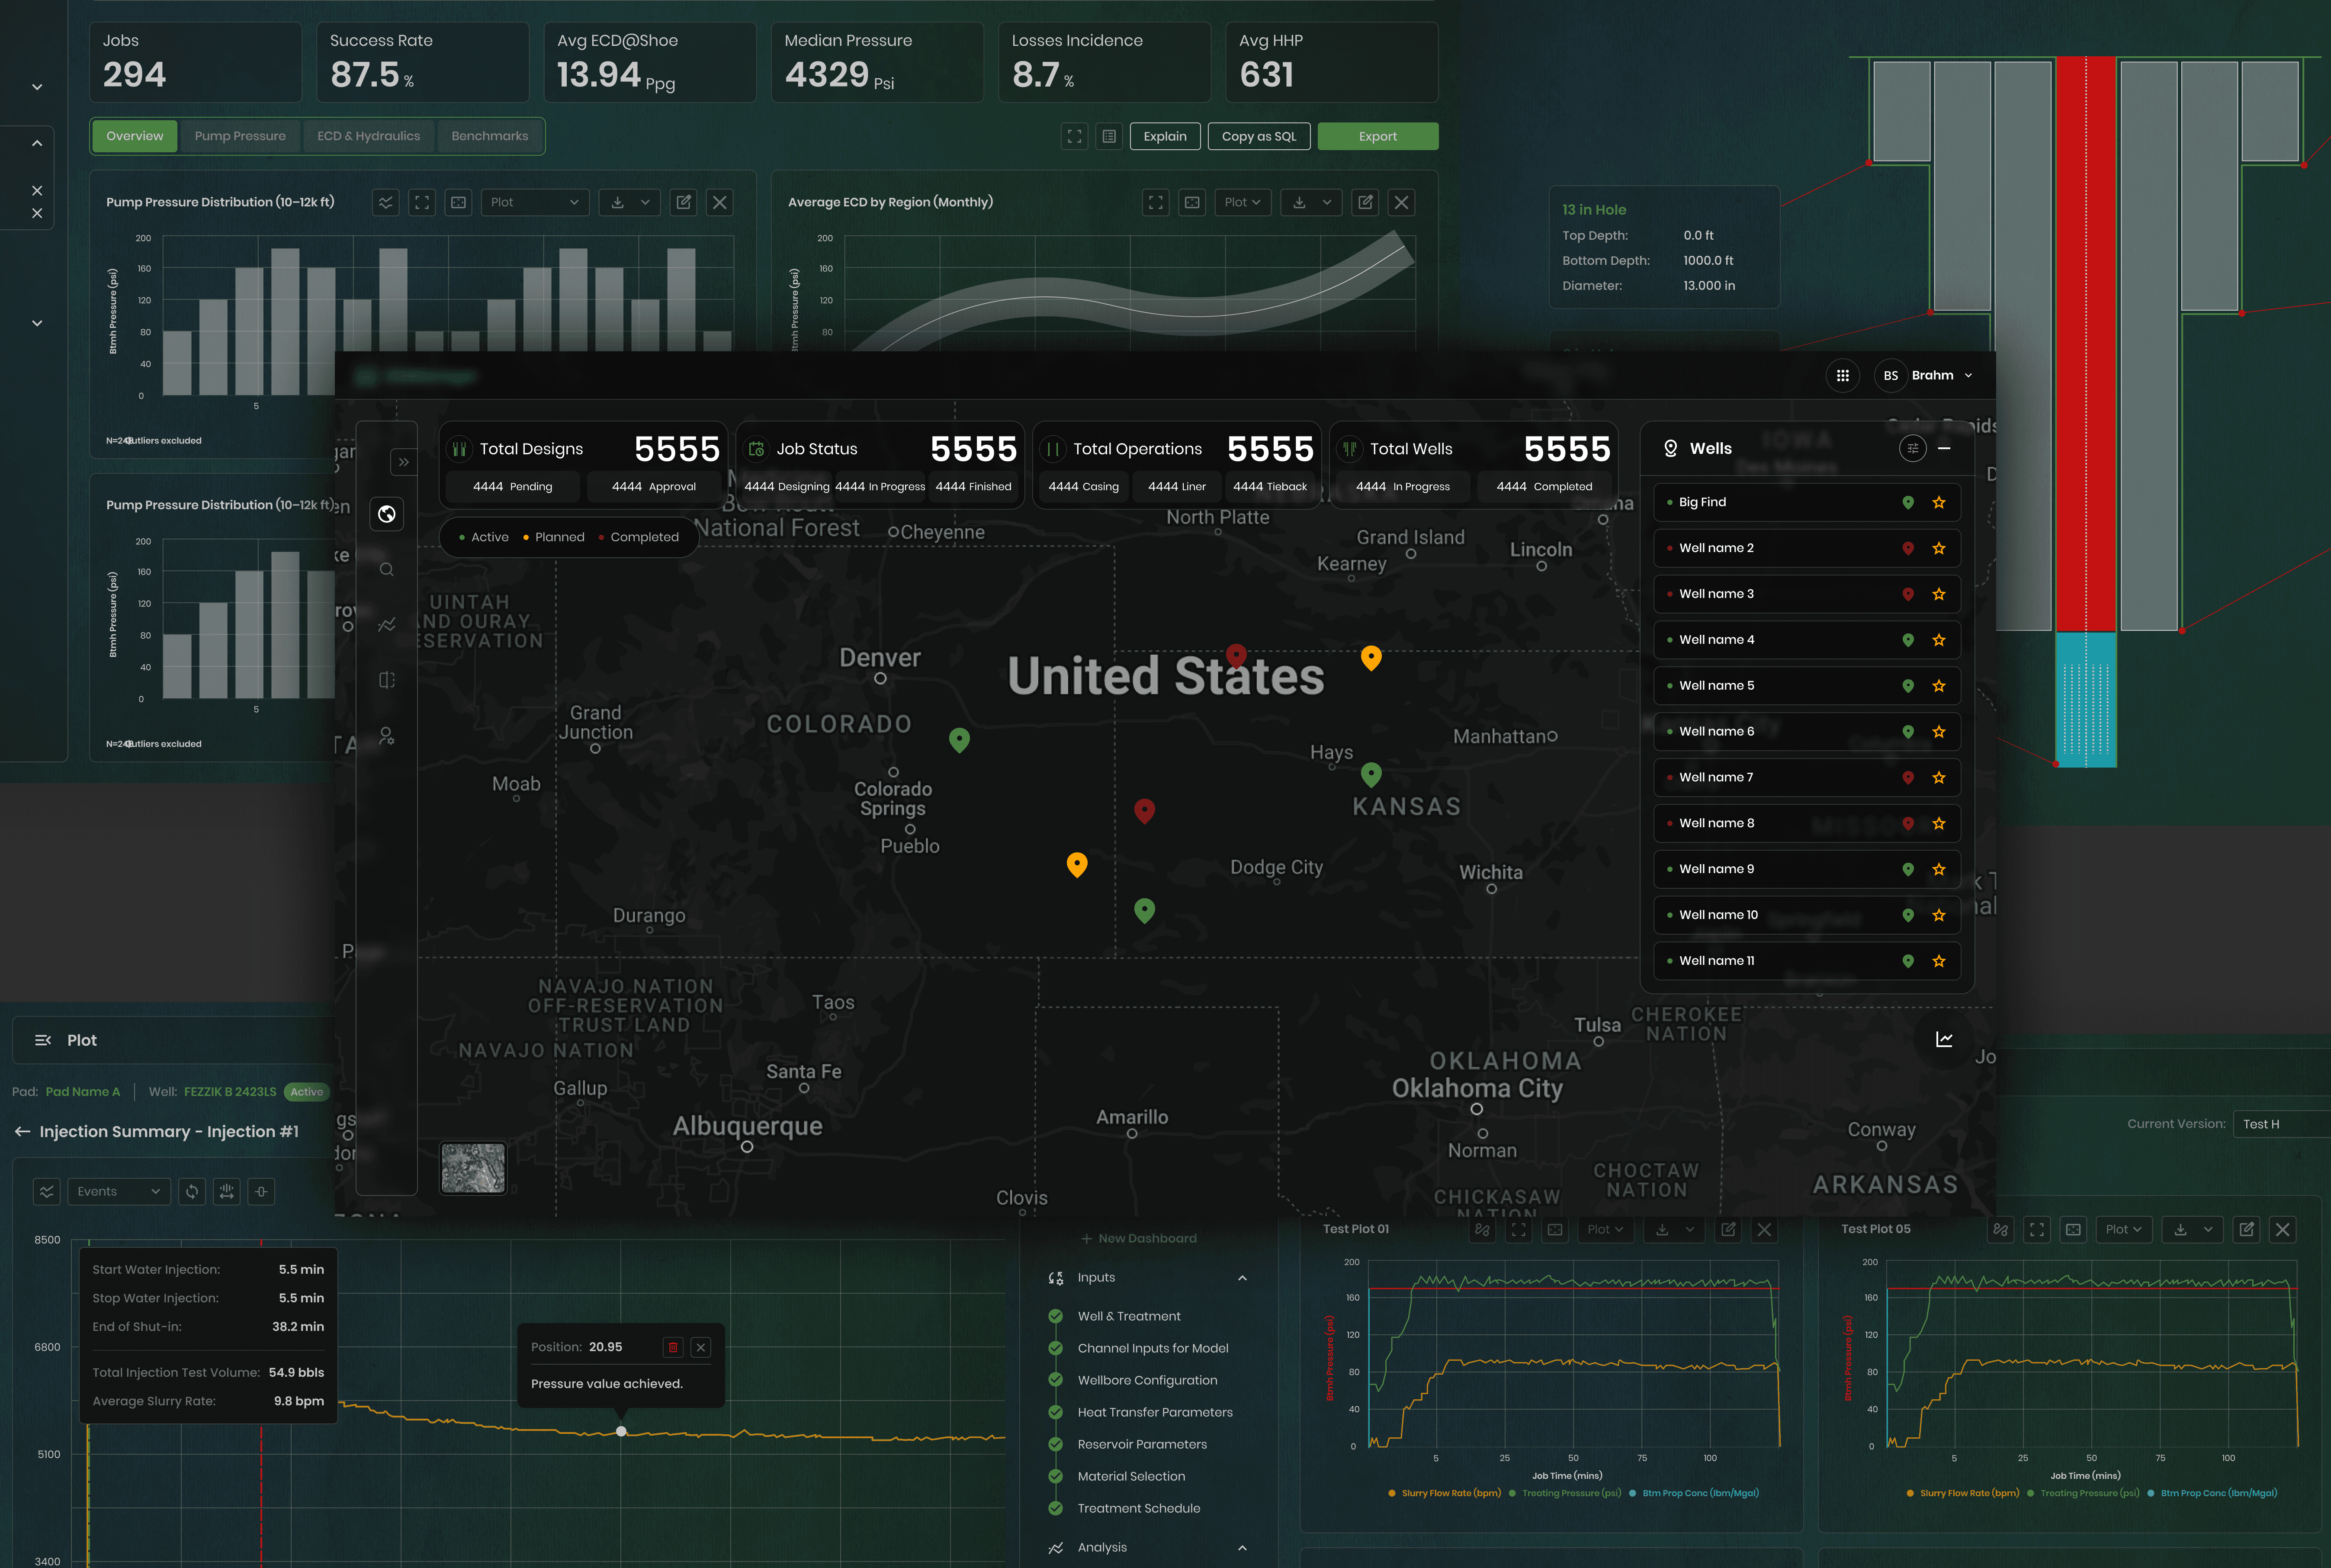Expand map sidebar with double-chevron icon

coord(403,462)
